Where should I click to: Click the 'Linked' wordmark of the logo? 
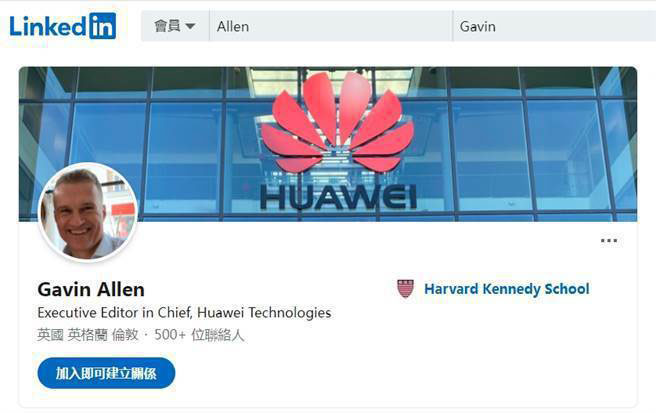click(x=48, y=26)
